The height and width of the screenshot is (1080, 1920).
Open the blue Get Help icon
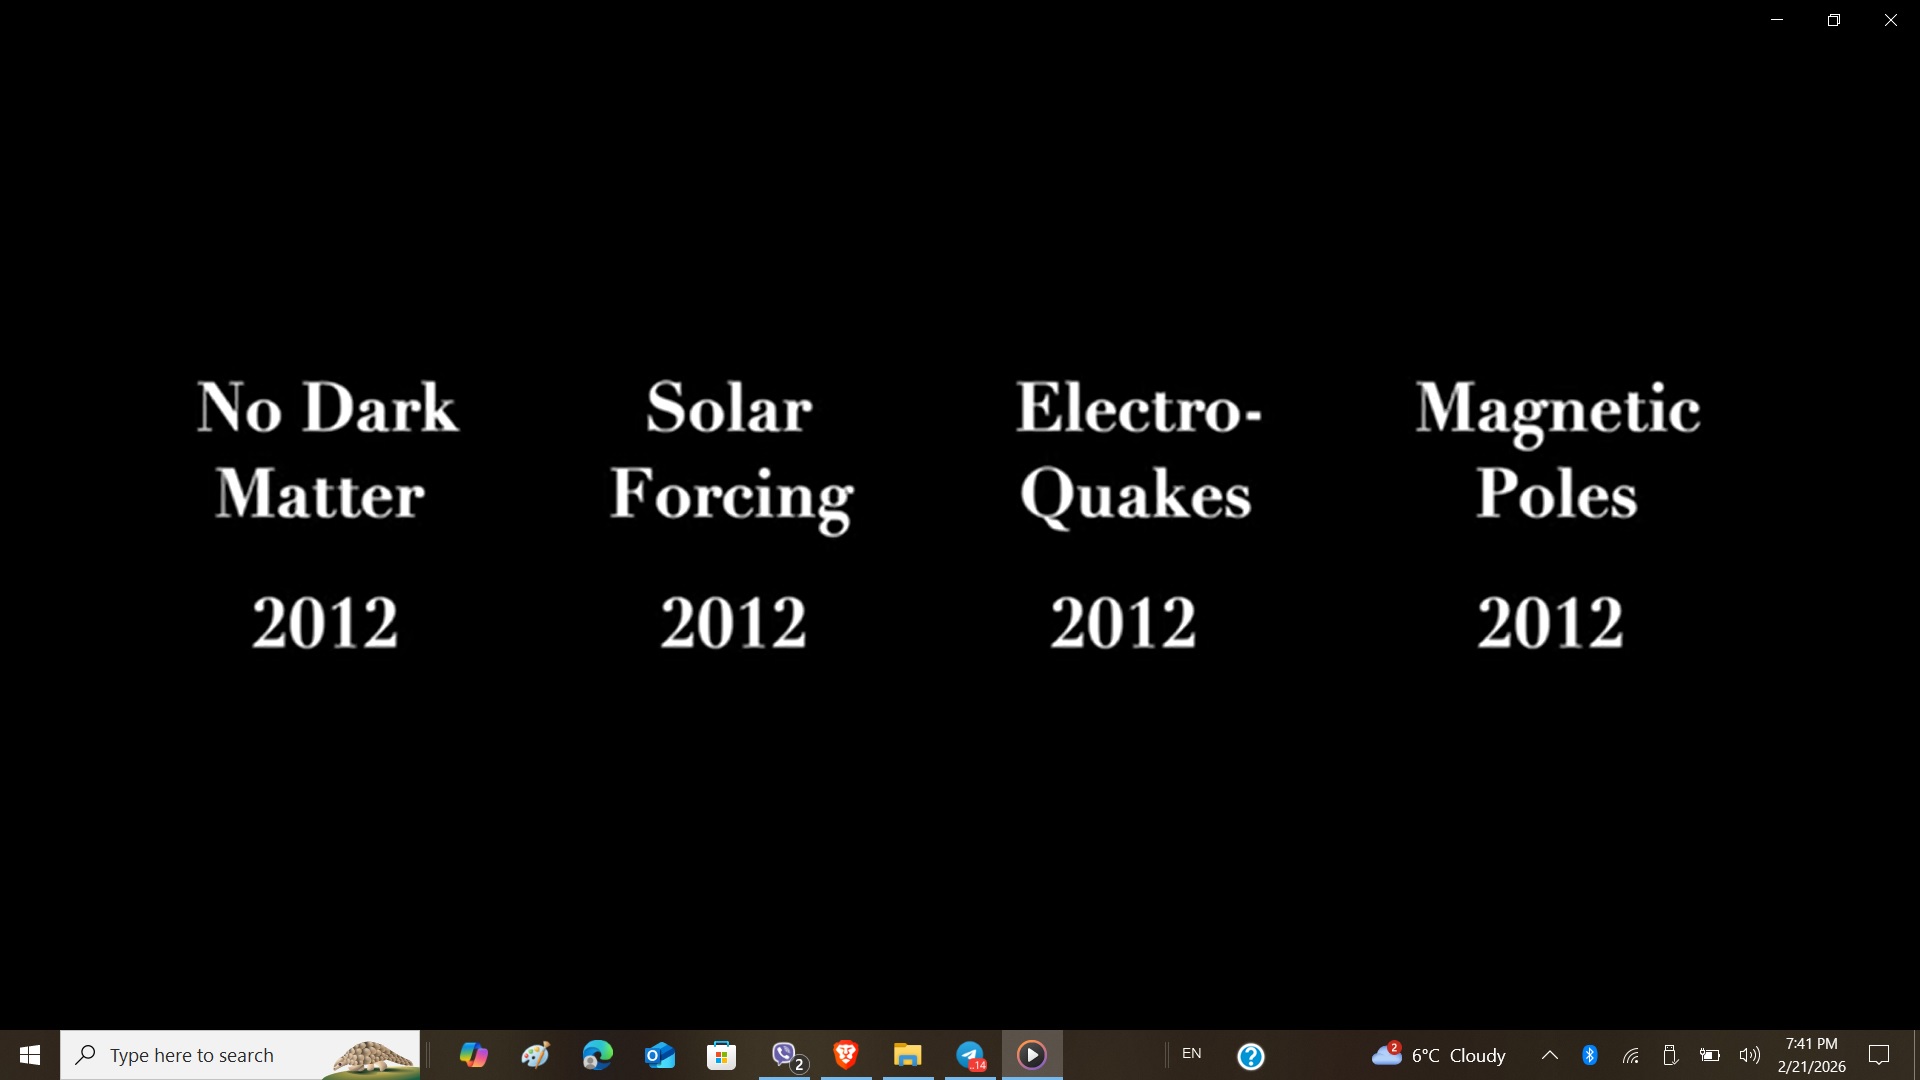[x=1251, y=1056]
